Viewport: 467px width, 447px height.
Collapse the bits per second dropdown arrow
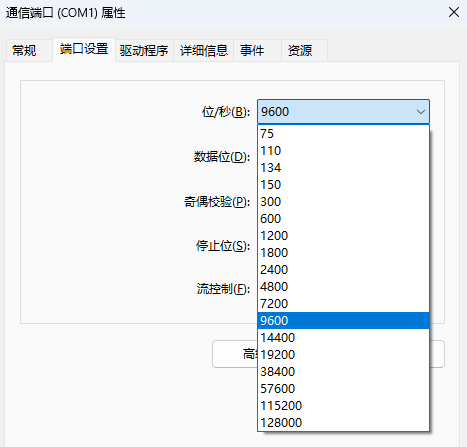421,112
